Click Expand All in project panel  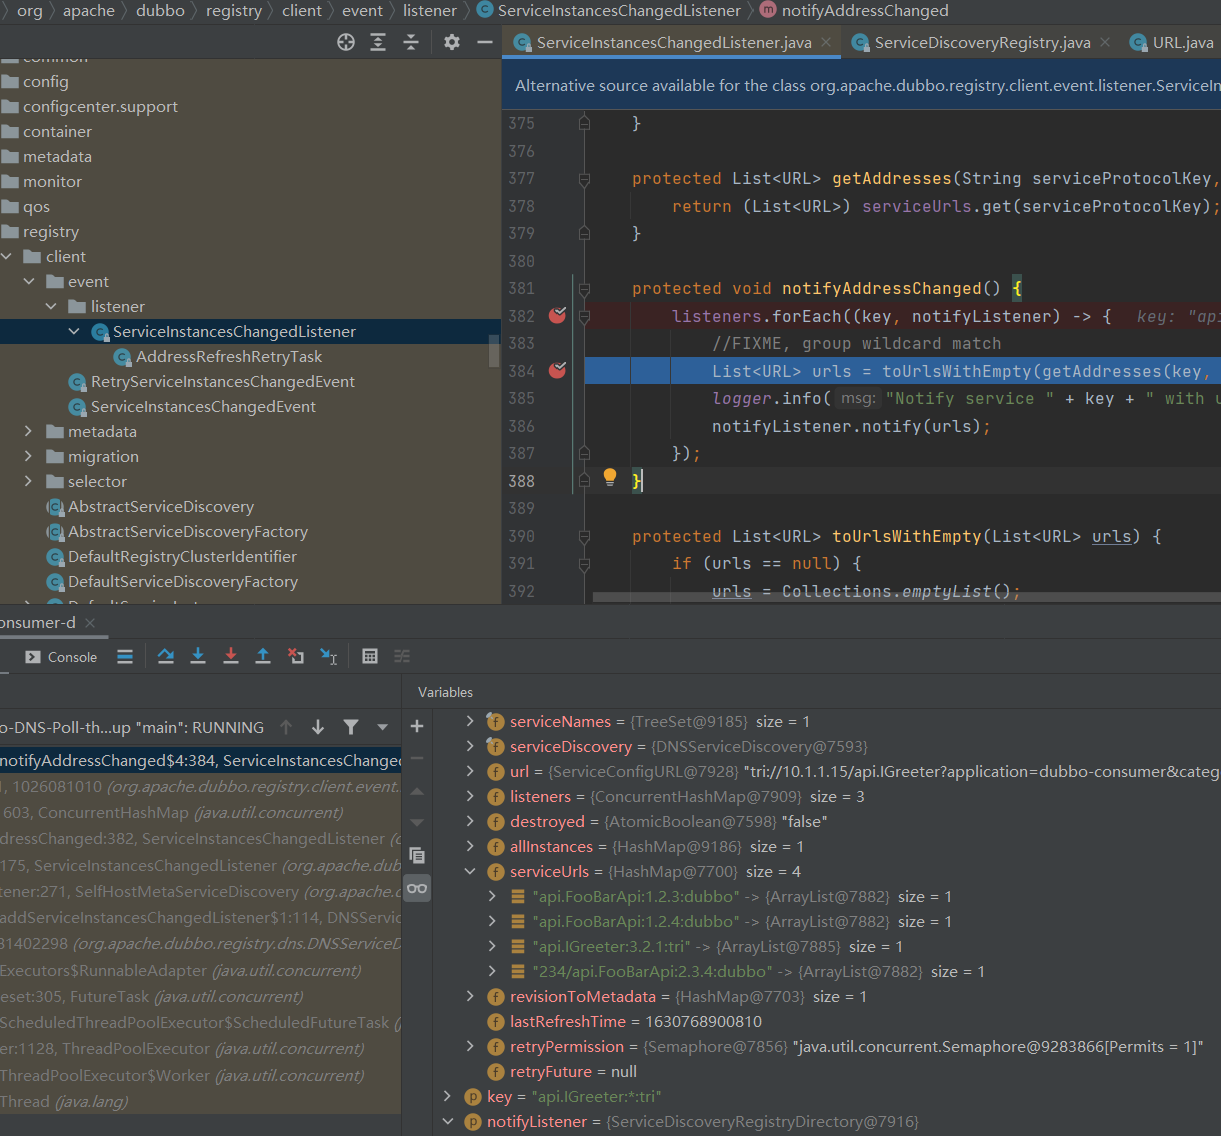pyautogui.click(x=378, y=42)
